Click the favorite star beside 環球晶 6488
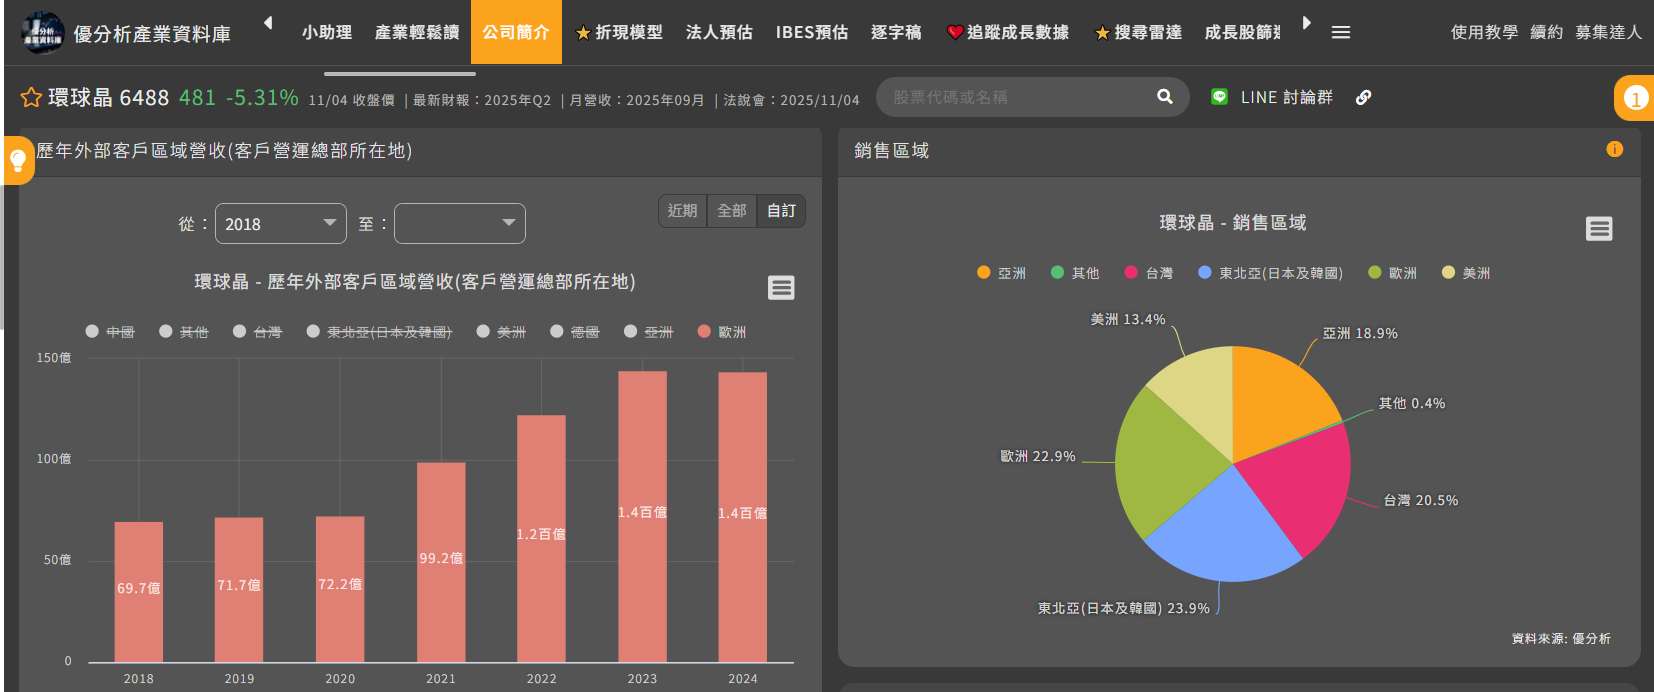 click(31, 97)
